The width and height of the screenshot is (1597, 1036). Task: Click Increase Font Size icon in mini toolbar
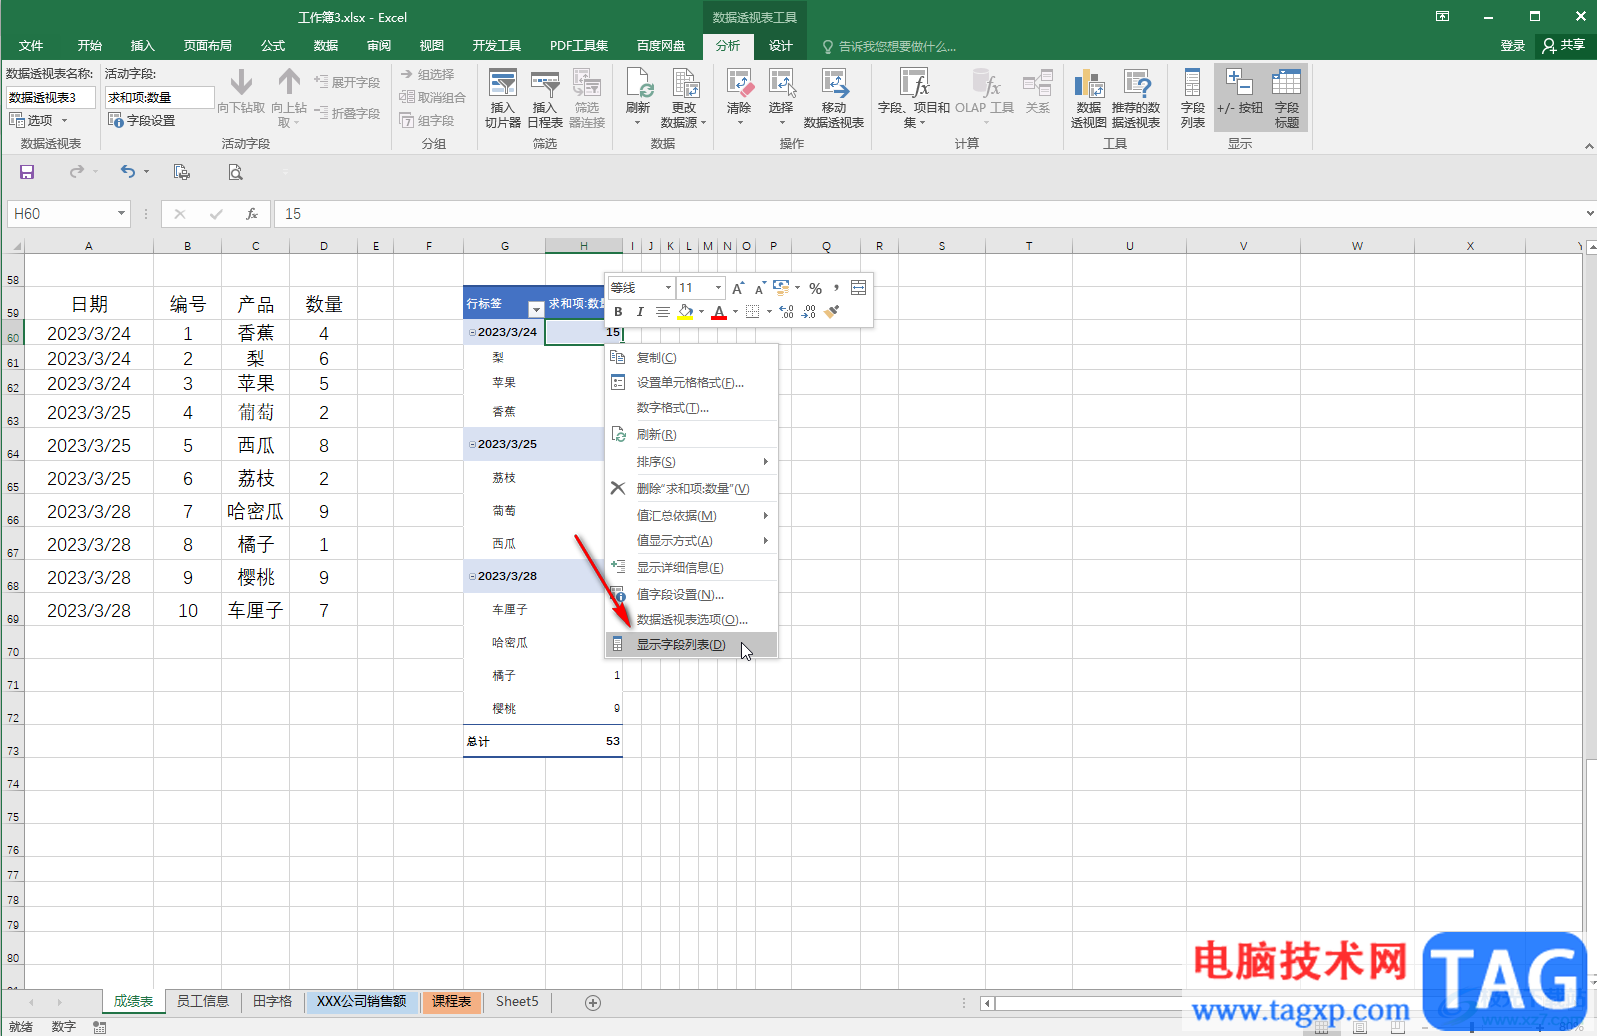(738, 288)
